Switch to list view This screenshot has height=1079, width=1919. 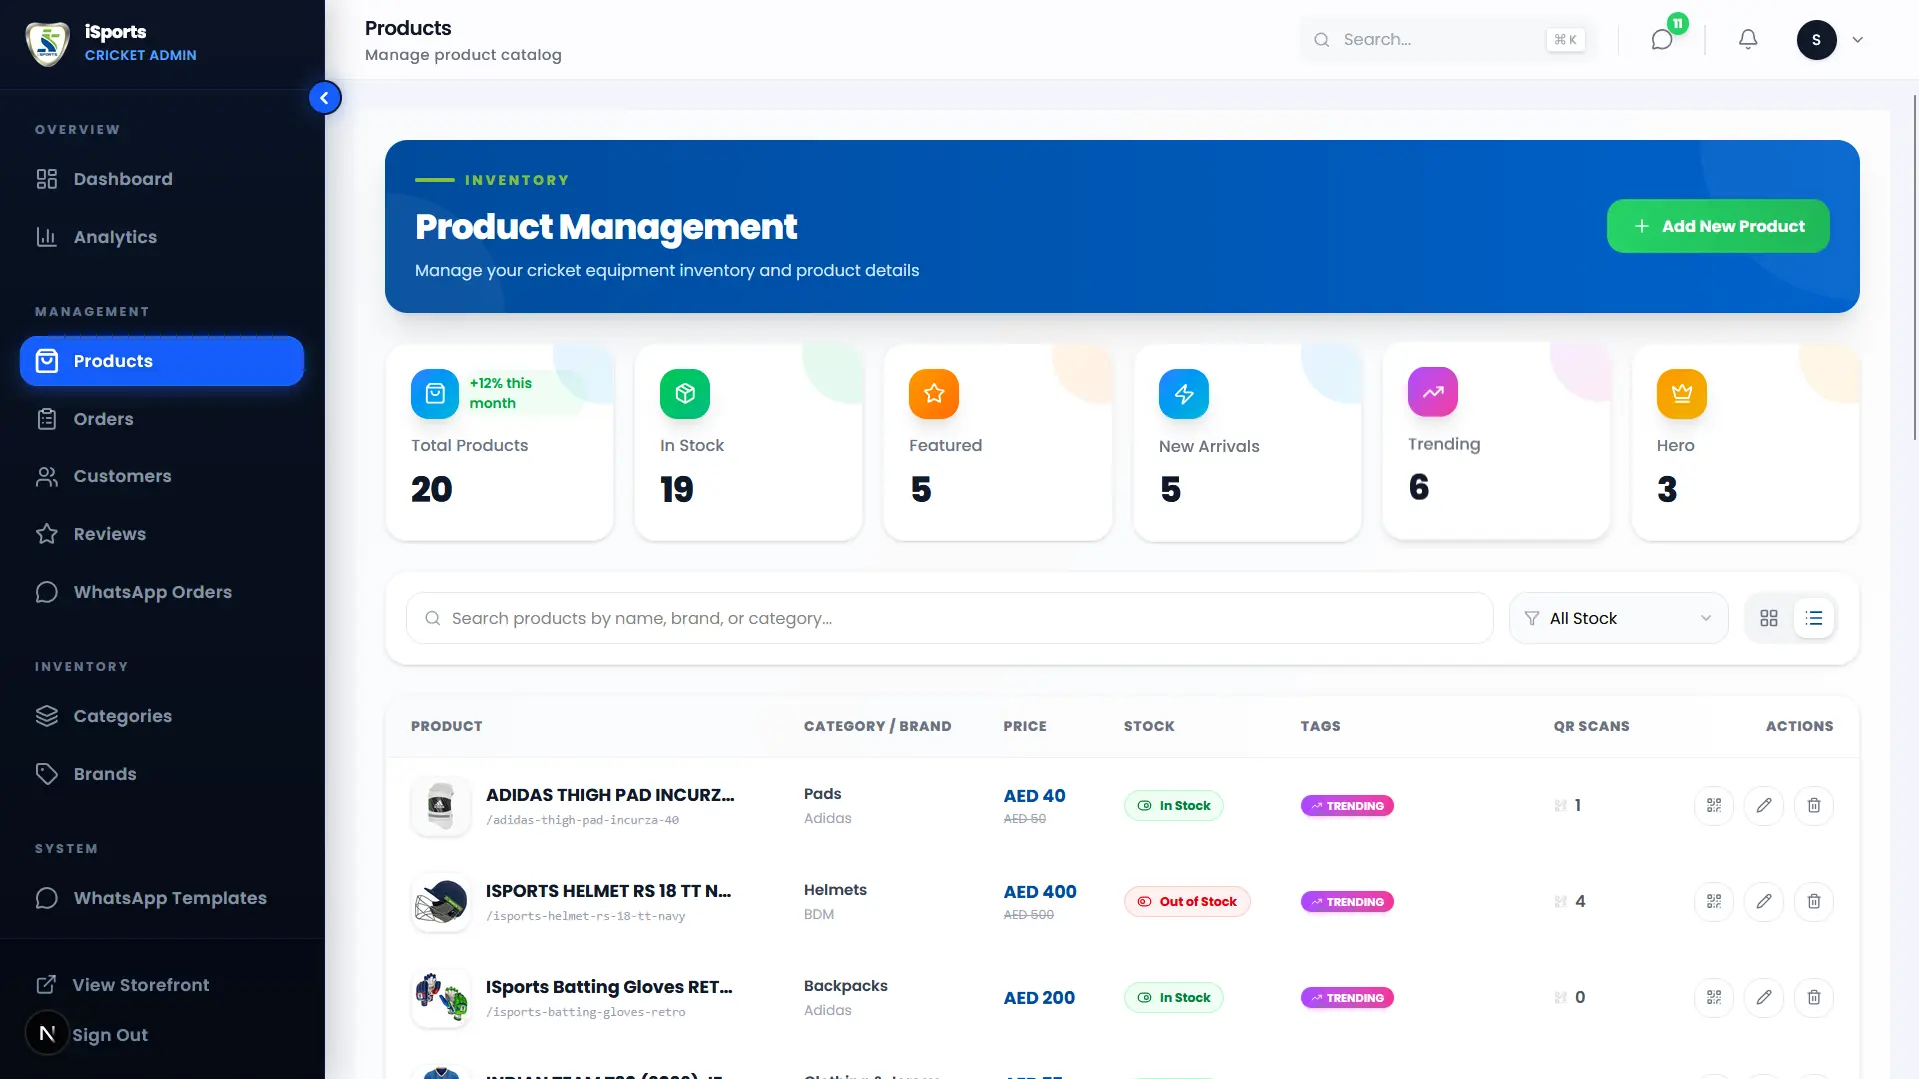pyautogui.click(x=1814, y=618)
